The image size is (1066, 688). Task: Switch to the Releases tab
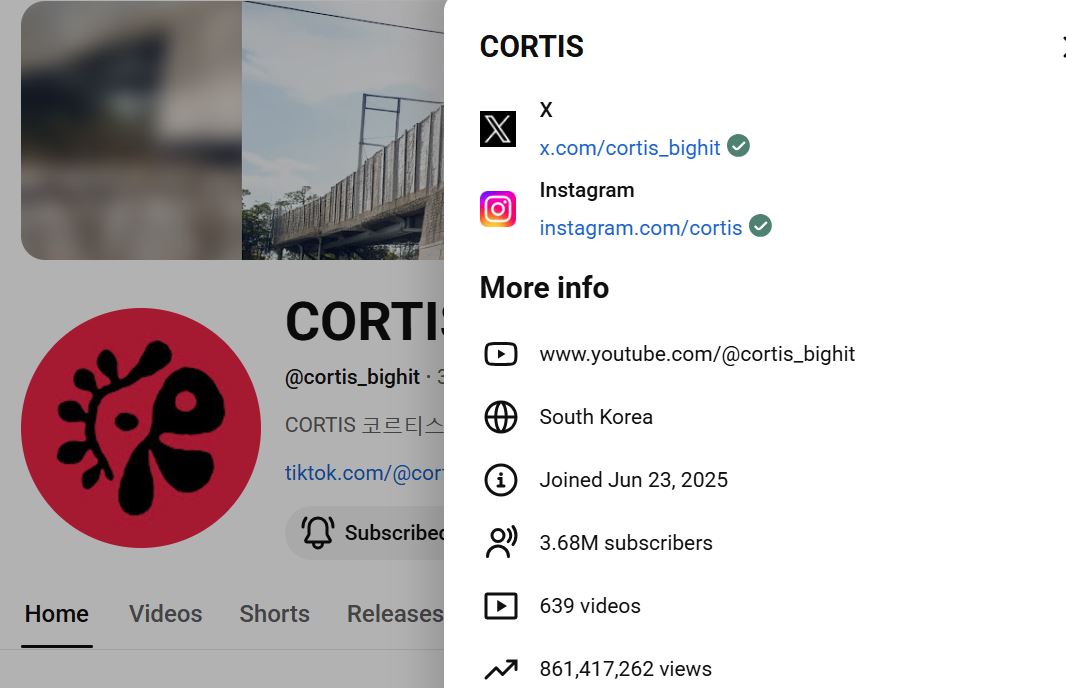(395, 614)
